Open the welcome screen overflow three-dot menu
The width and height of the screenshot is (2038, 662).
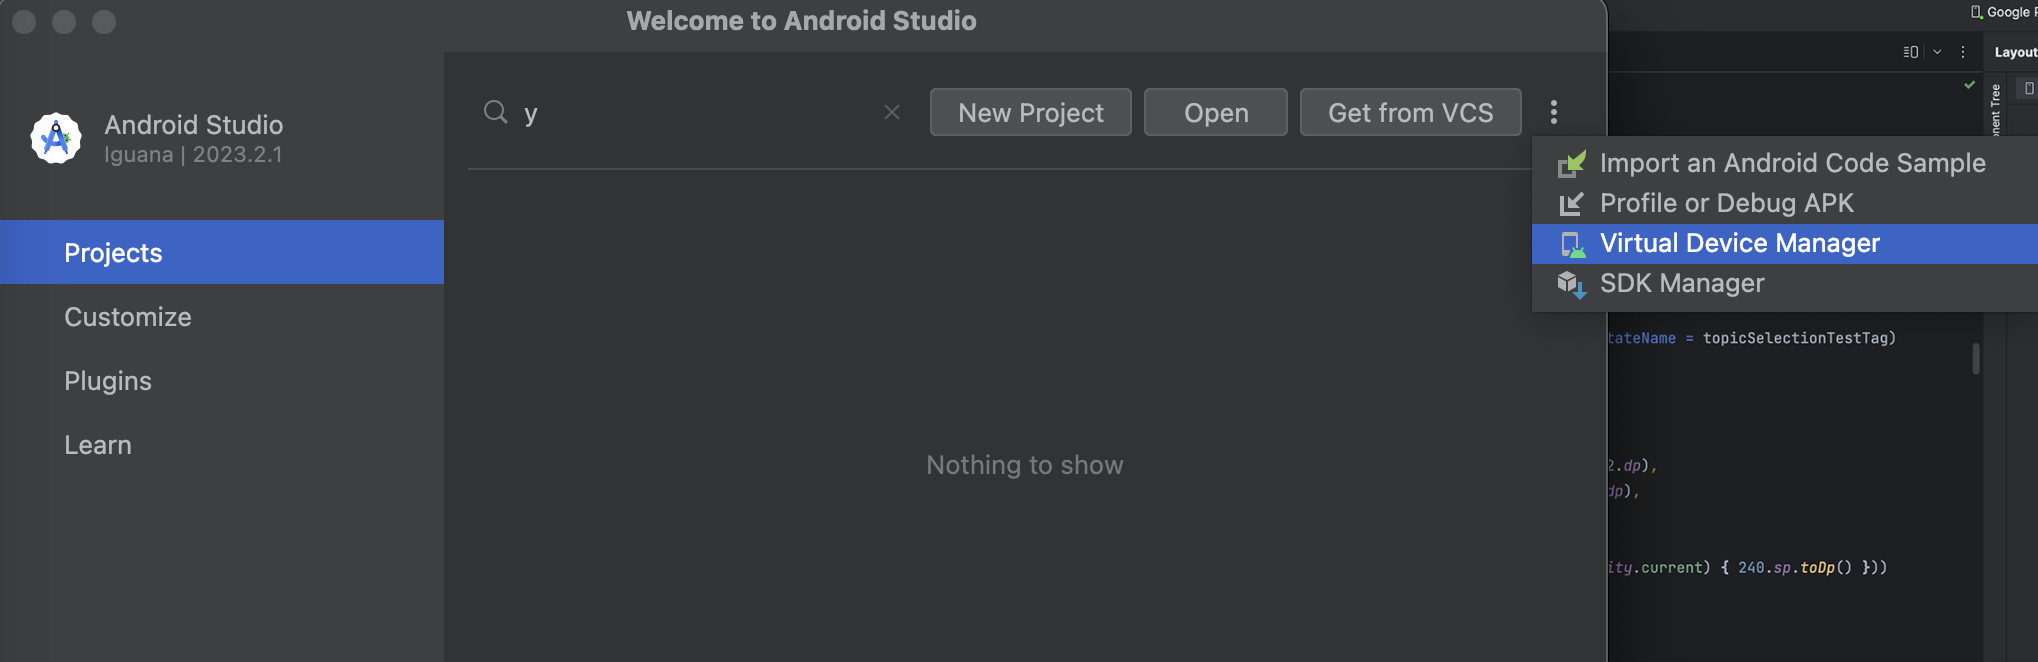point(1554,112)
